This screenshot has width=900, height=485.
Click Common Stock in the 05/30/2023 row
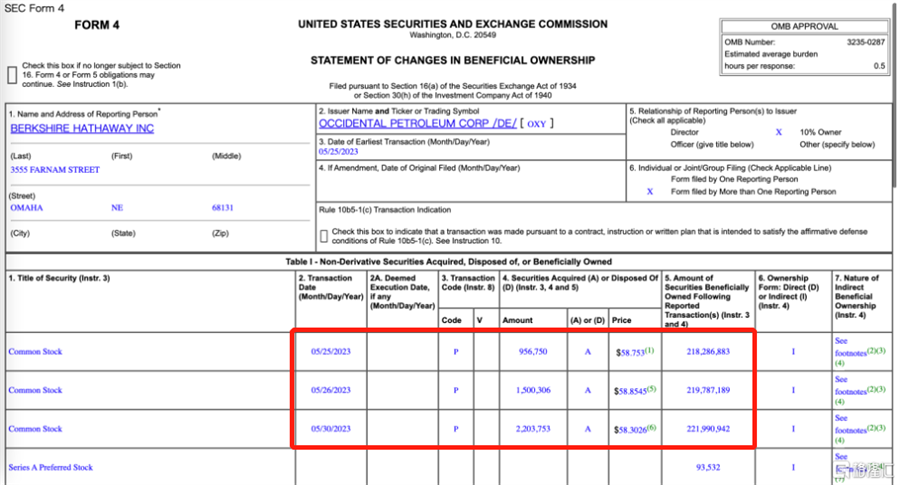pos(35,429)
